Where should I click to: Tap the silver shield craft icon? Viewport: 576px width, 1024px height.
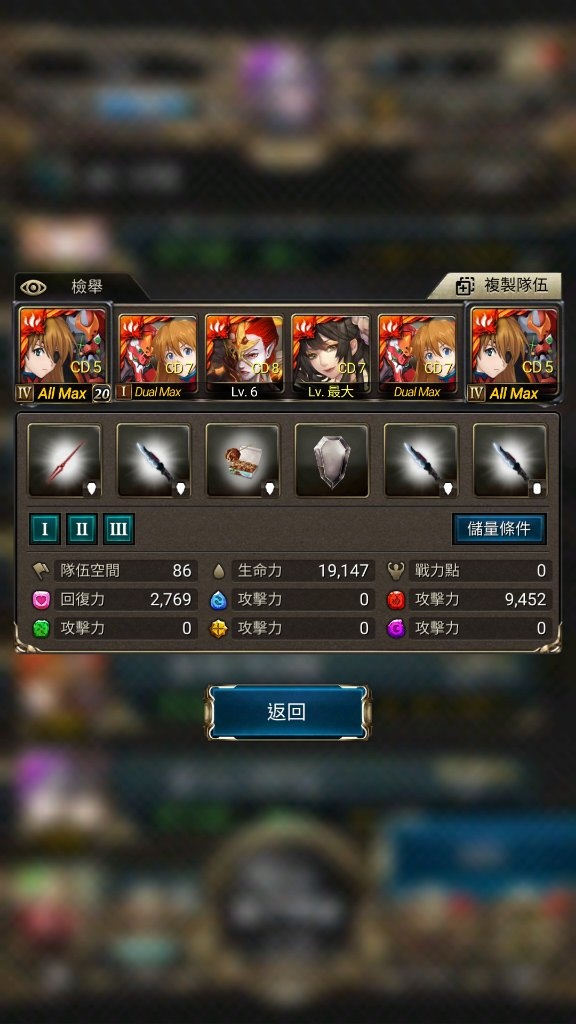(x=332, y=461)
